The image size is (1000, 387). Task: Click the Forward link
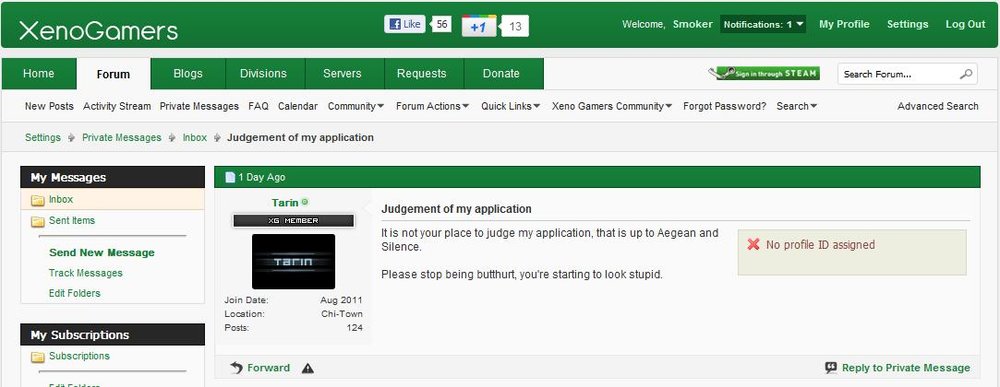[268, 368]
